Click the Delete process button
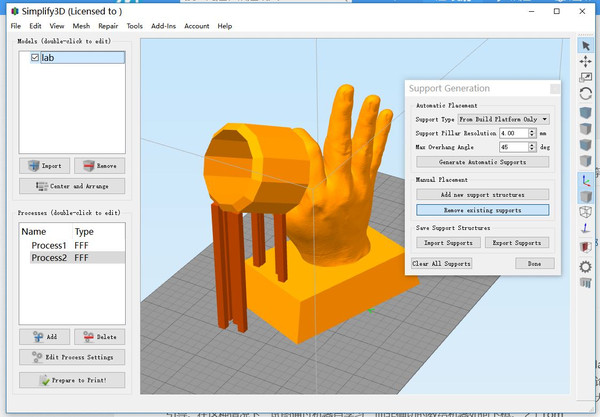600x417 pixels. (99, 337)
